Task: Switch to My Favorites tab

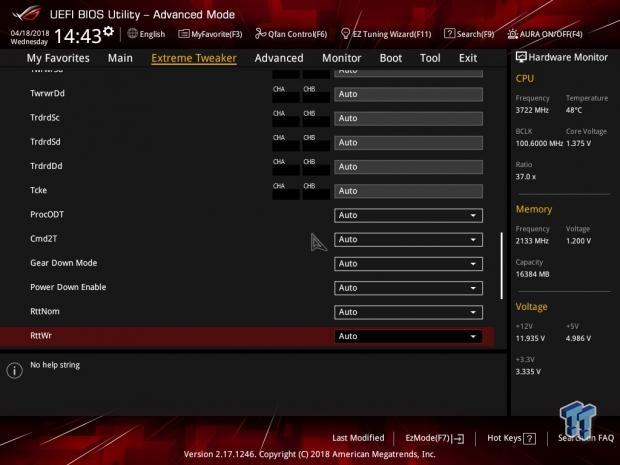Action: pos(58,58)
